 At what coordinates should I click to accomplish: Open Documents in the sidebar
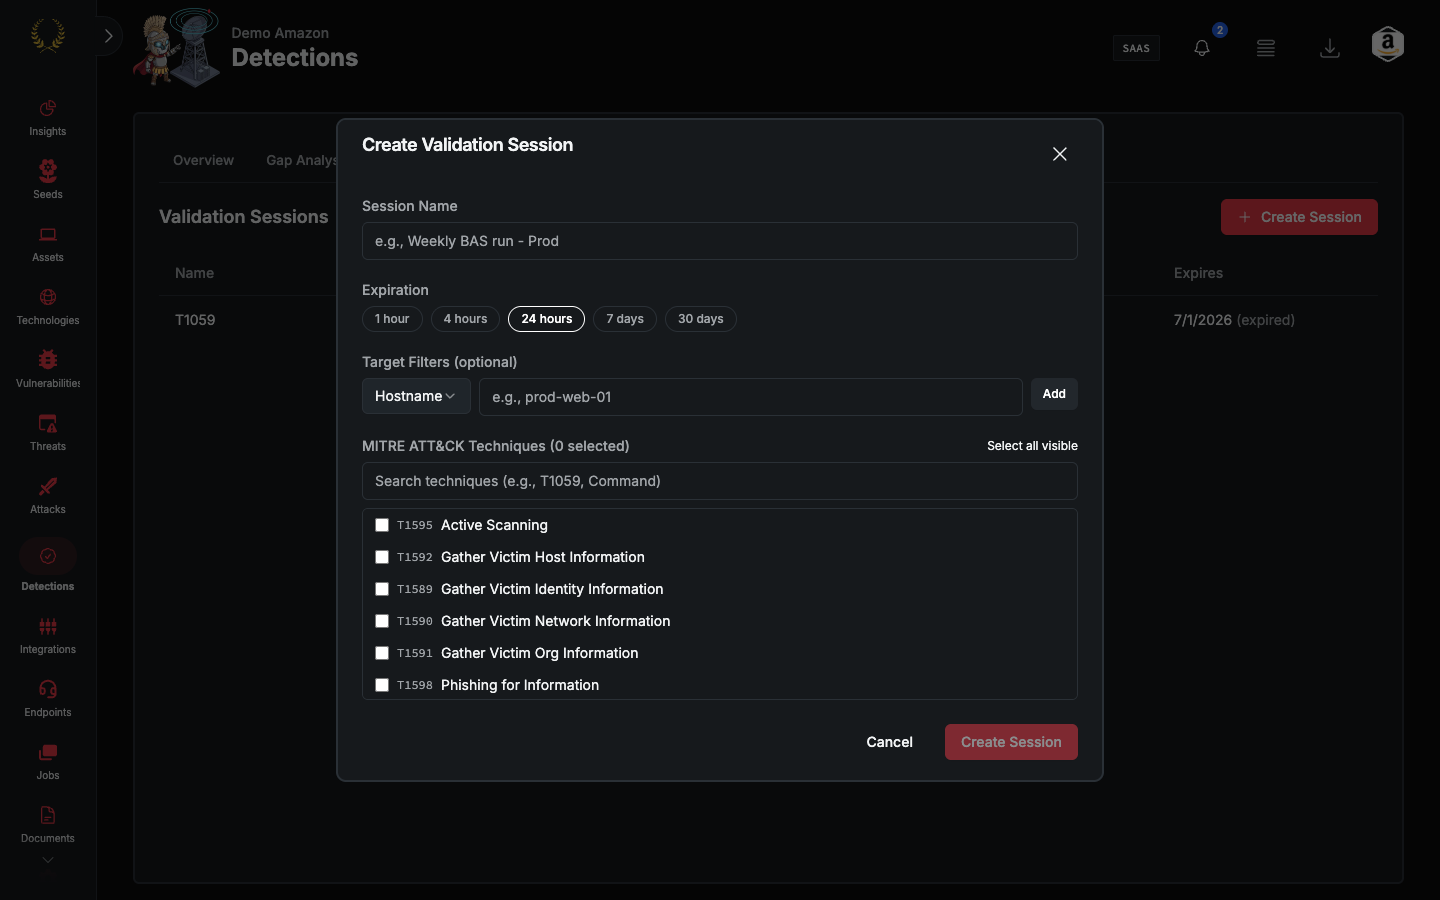(x=48, y=825)
